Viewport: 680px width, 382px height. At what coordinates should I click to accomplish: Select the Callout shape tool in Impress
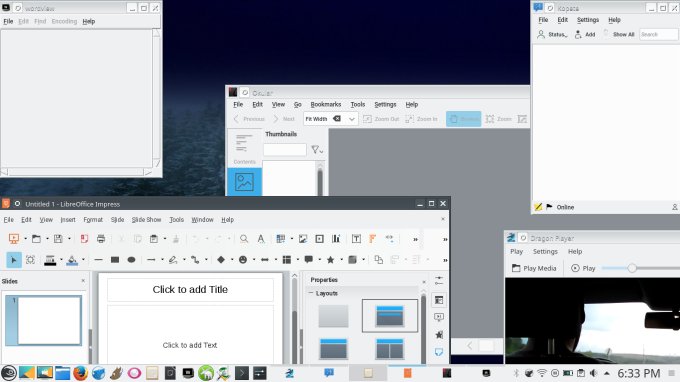point(308,260)
